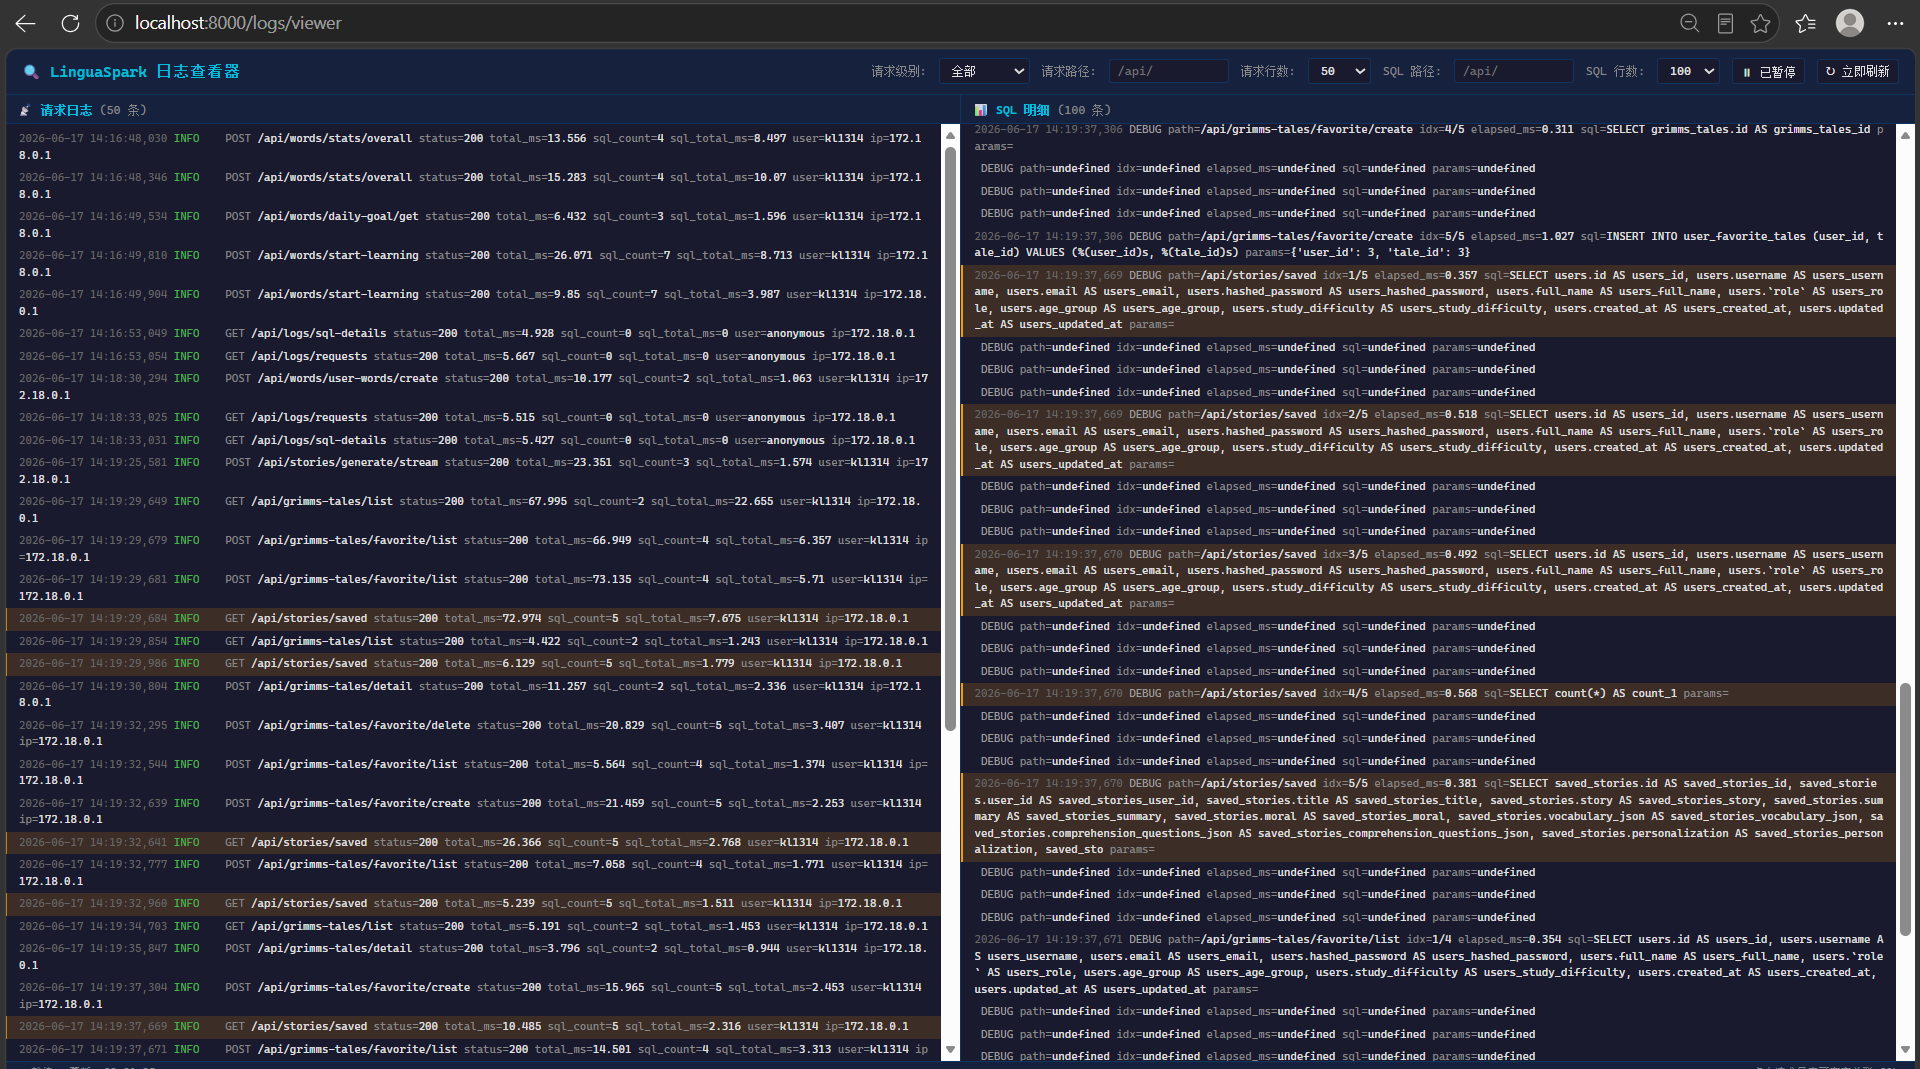The width and height of the screenshot is (1920, 1069).
Task: Select the 14:19:32,960 /api/stories/saved row
Action: [474, 904]
